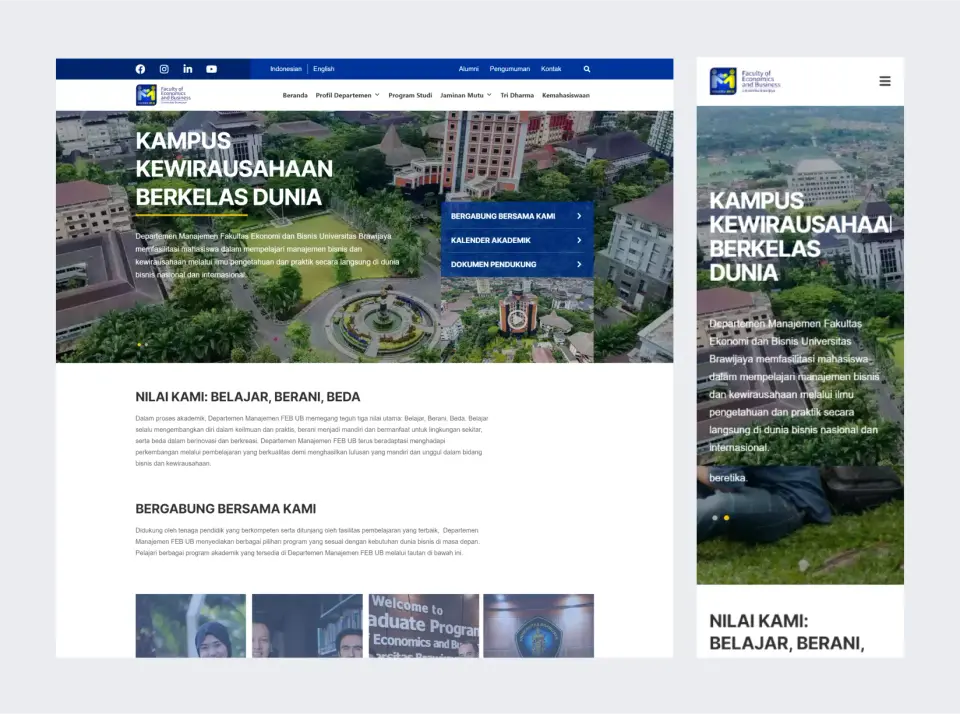
Task: Open the LinkedIn social icon
Action: tap(187, 69)
